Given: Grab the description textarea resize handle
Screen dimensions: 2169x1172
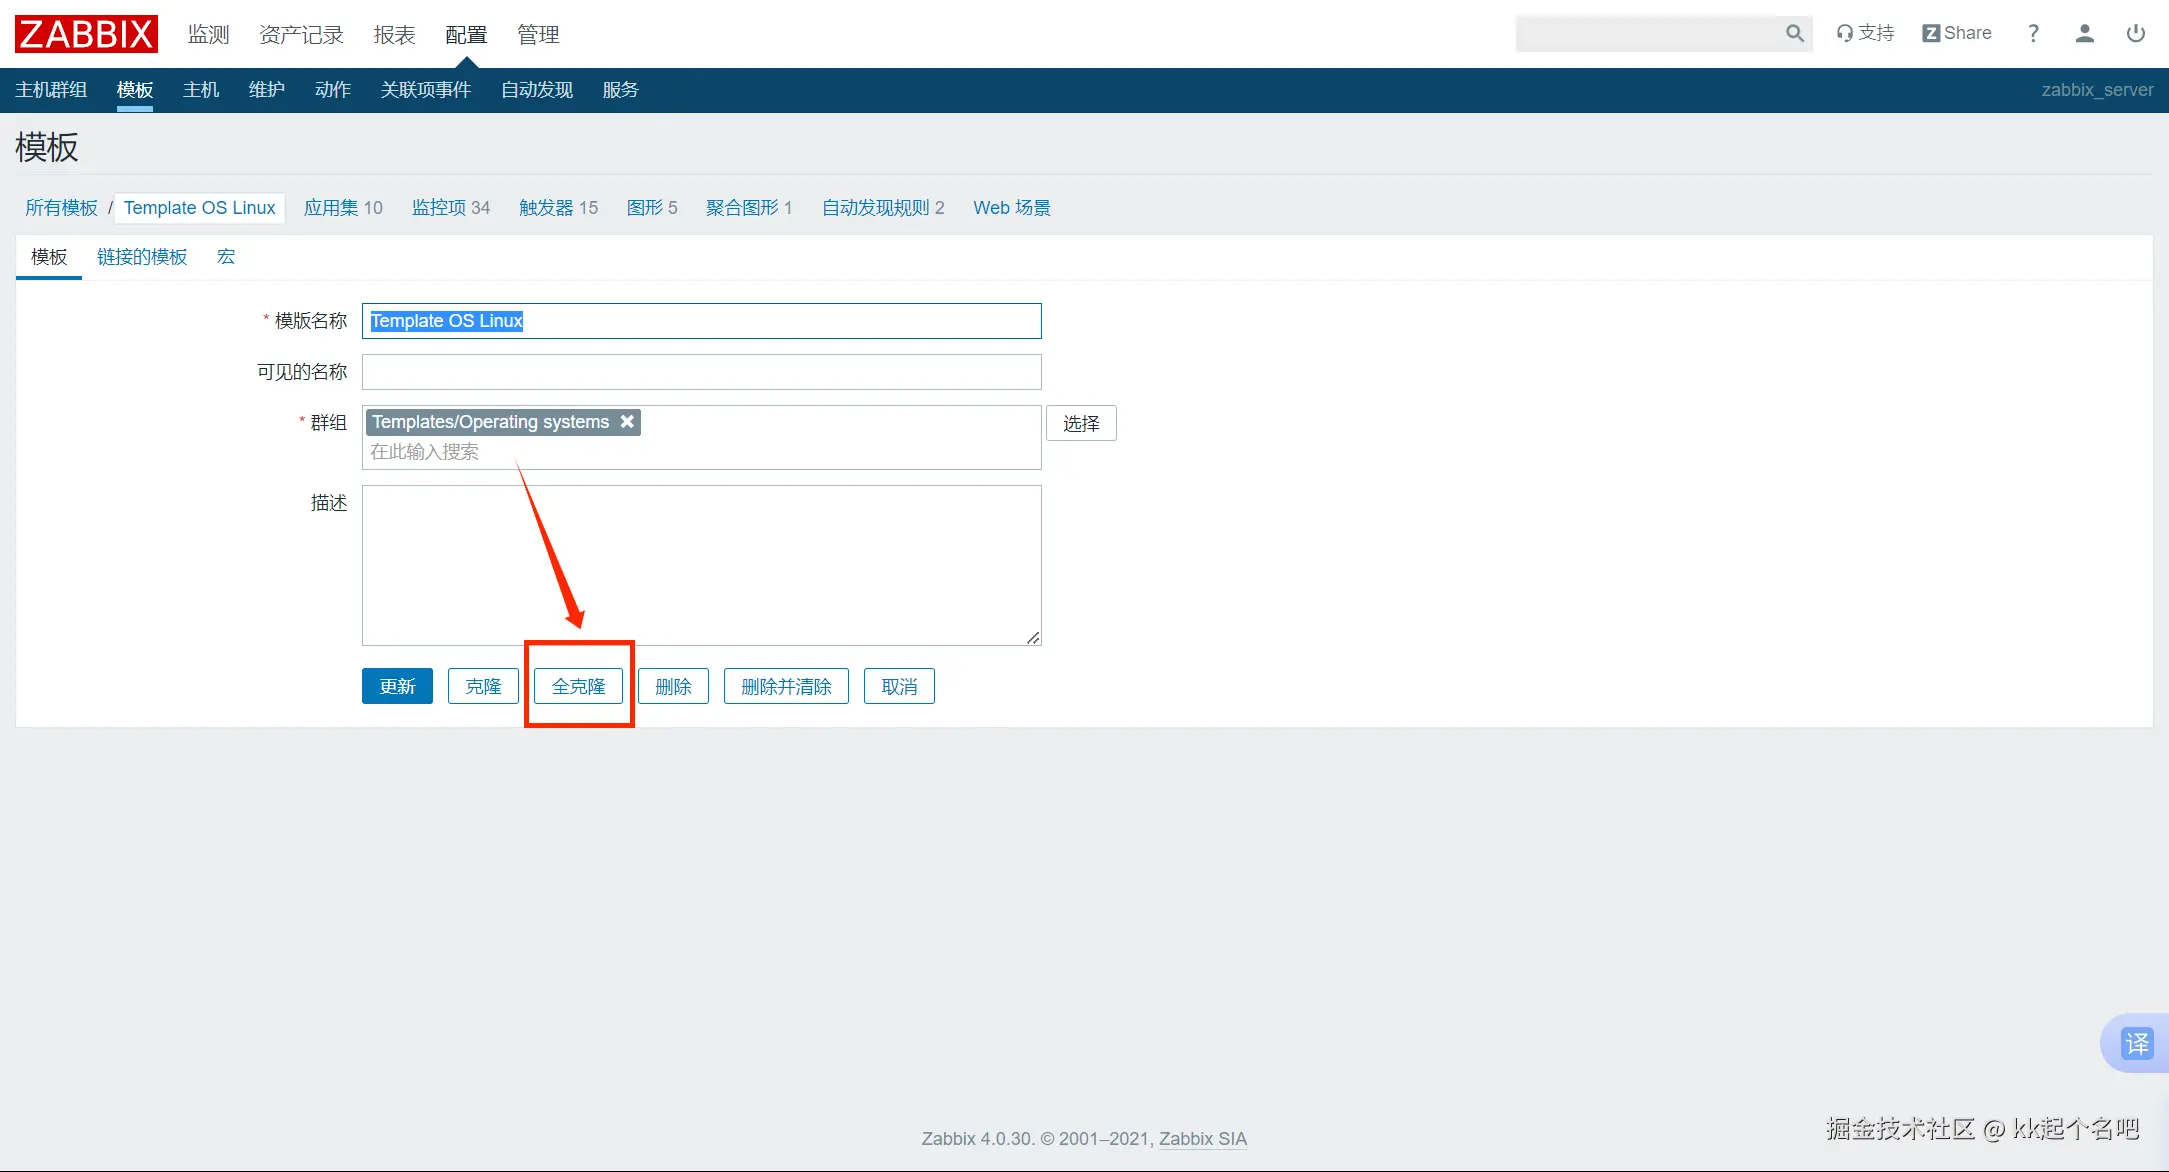Looking at the screenshot, I should tap(1033, 637).
